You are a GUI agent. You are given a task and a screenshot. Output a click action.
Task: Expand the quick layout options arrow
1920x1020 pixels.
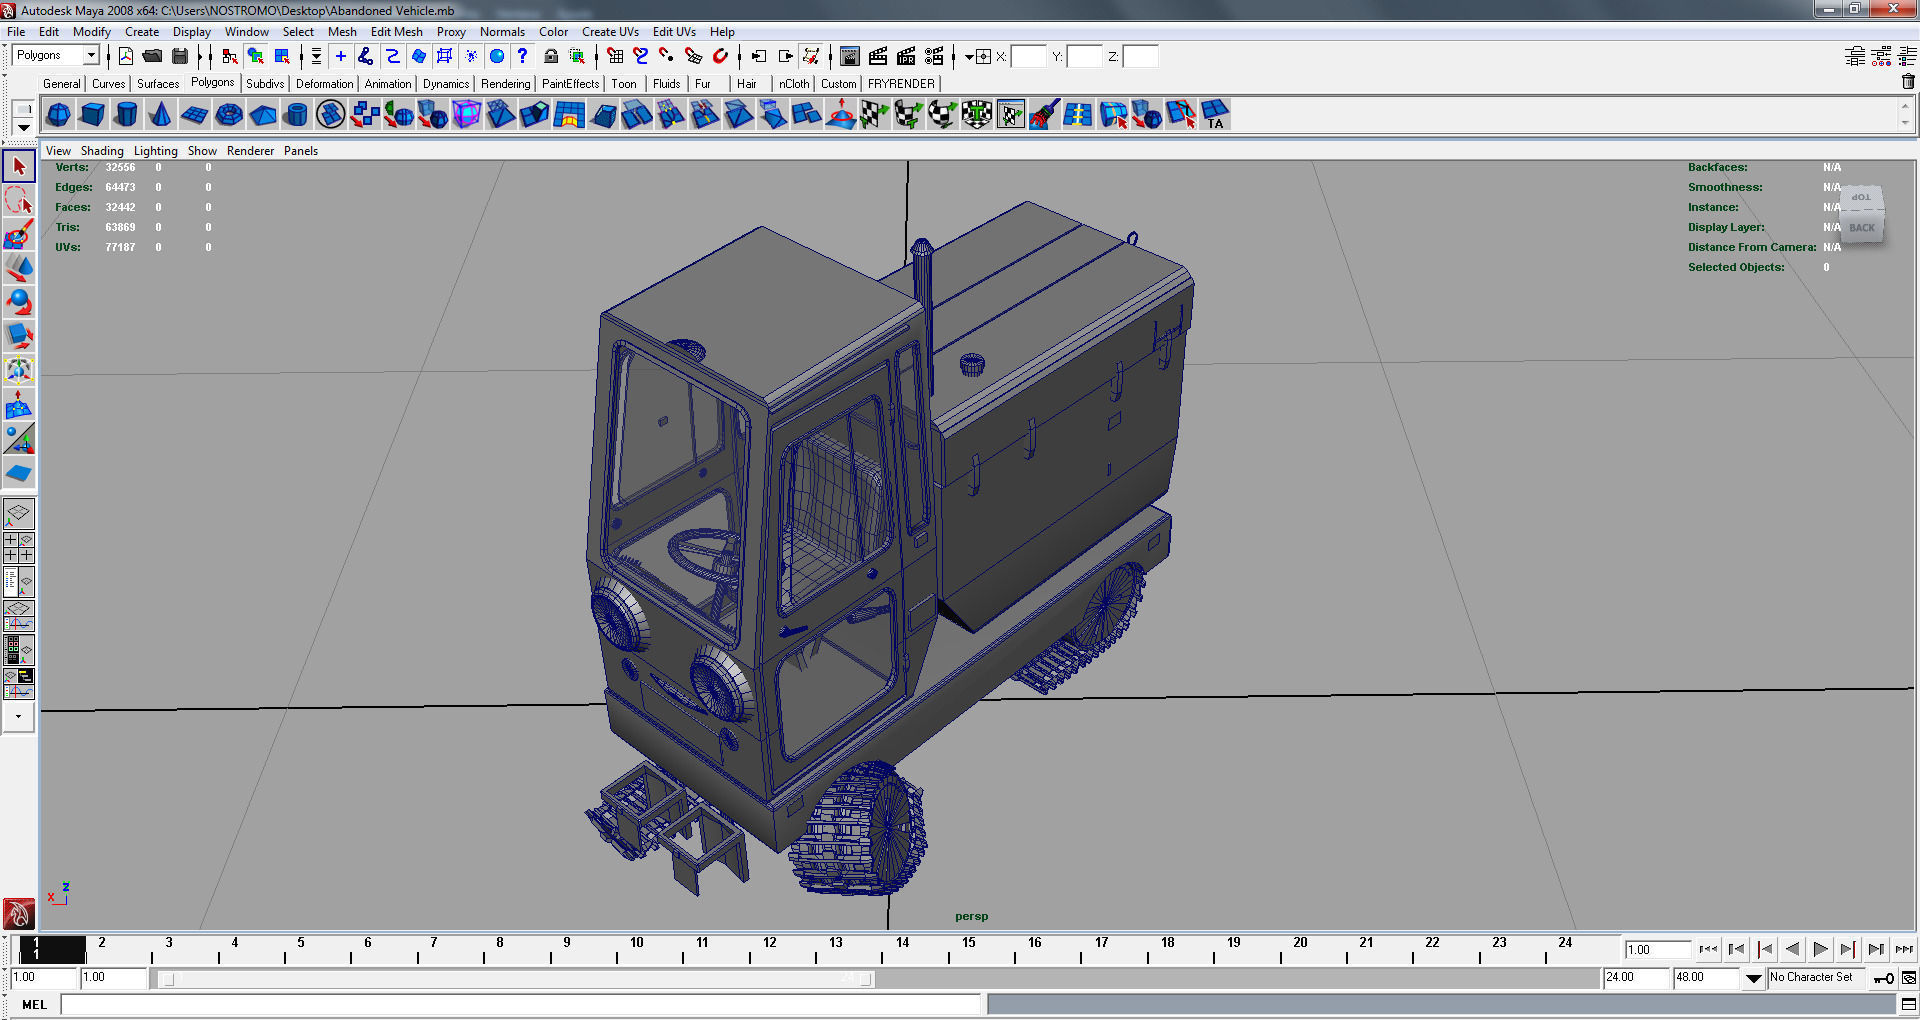[x=18, y=717]
